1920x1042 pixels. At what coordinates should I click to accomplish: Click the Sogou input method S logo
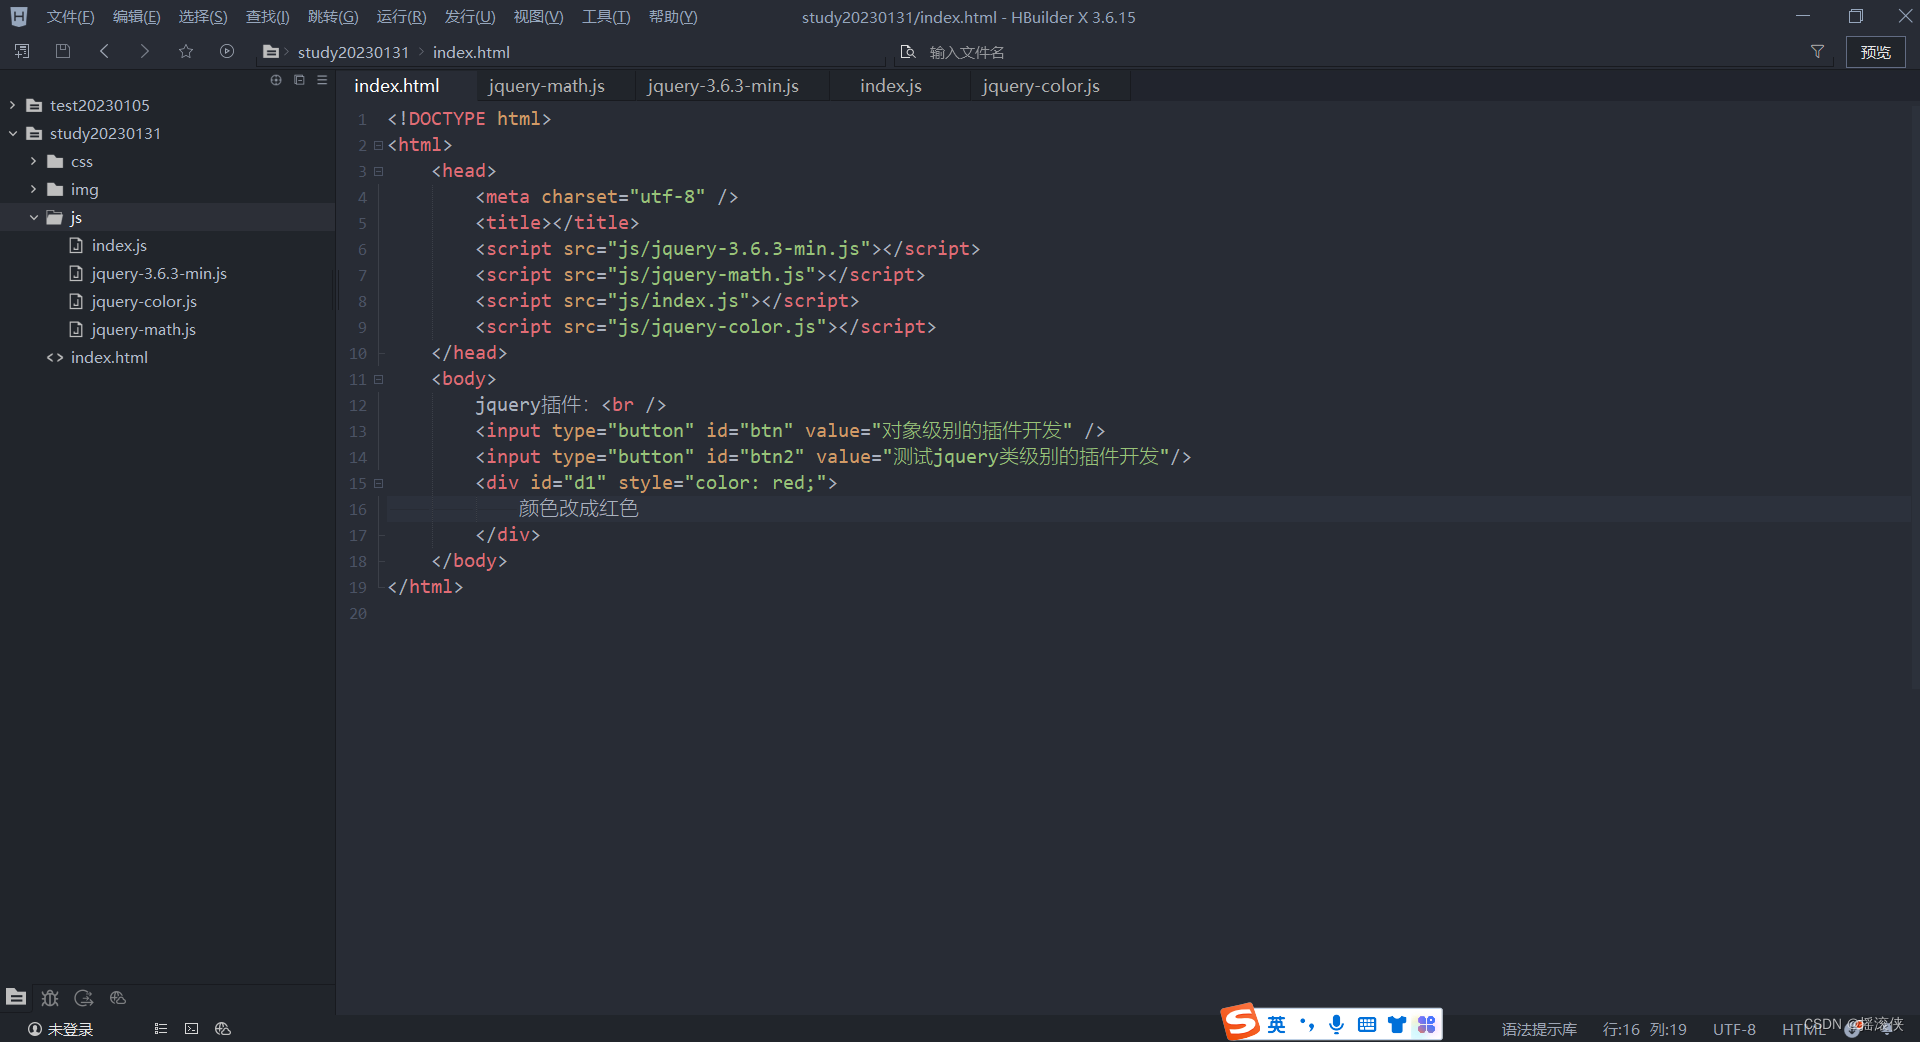1241,1022
